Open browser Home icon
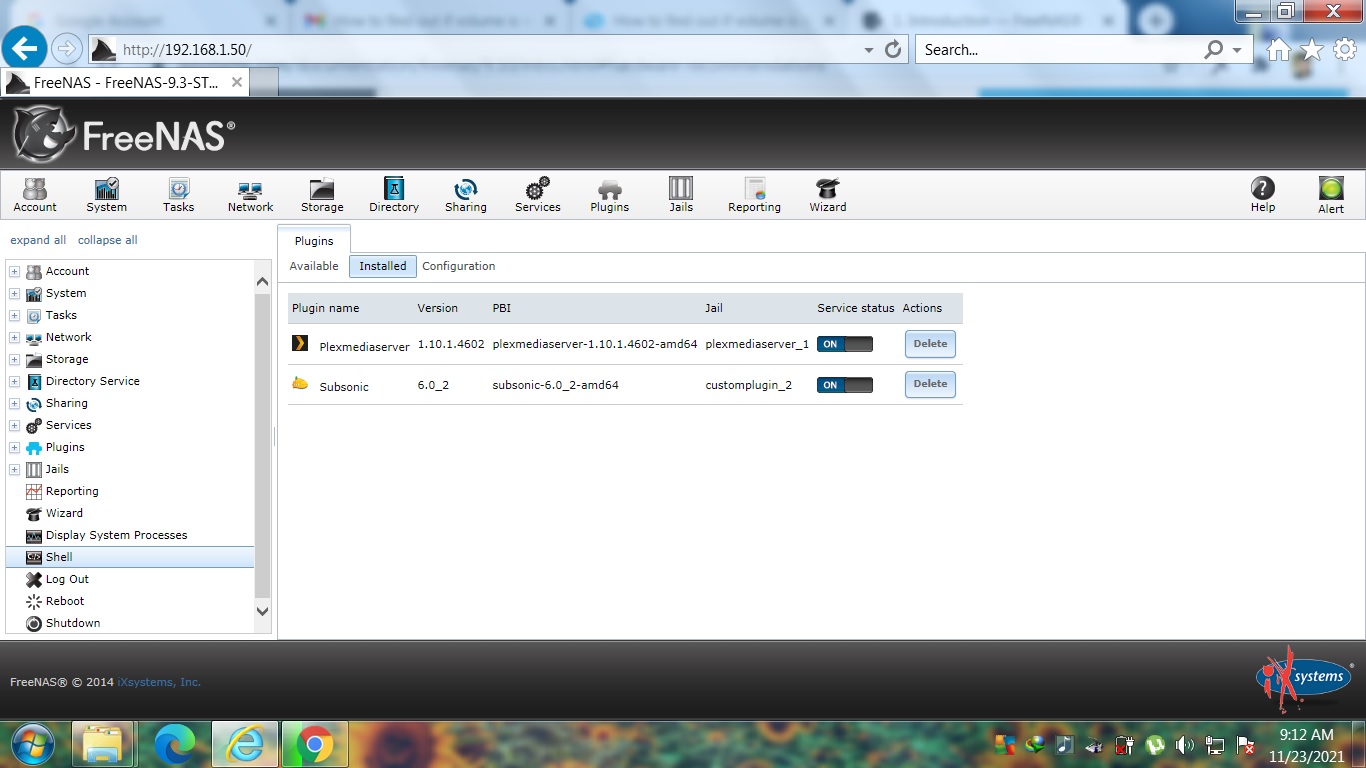 (x=1279, y=50)
